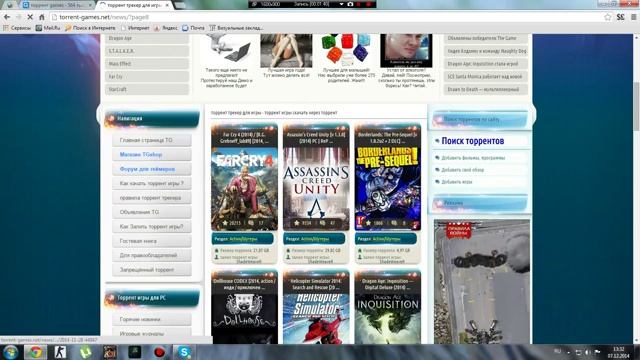Select the active 'торрент трекер' tab
This screenshot has height=360, width=640.
pyautogui.click(x=133, y=5)
